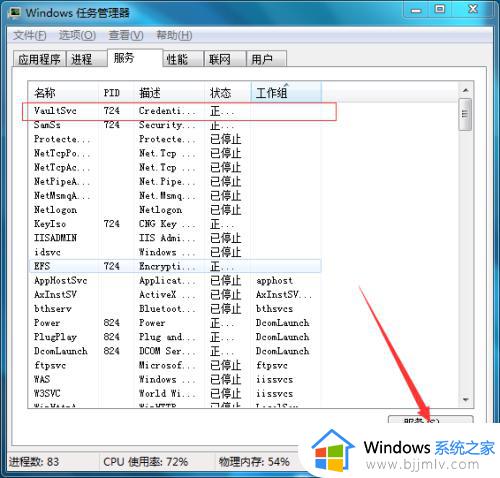The image size is (500, 478).
Task: Click the 物理内存: 54% status entry
Action: [x=254, y=462]
